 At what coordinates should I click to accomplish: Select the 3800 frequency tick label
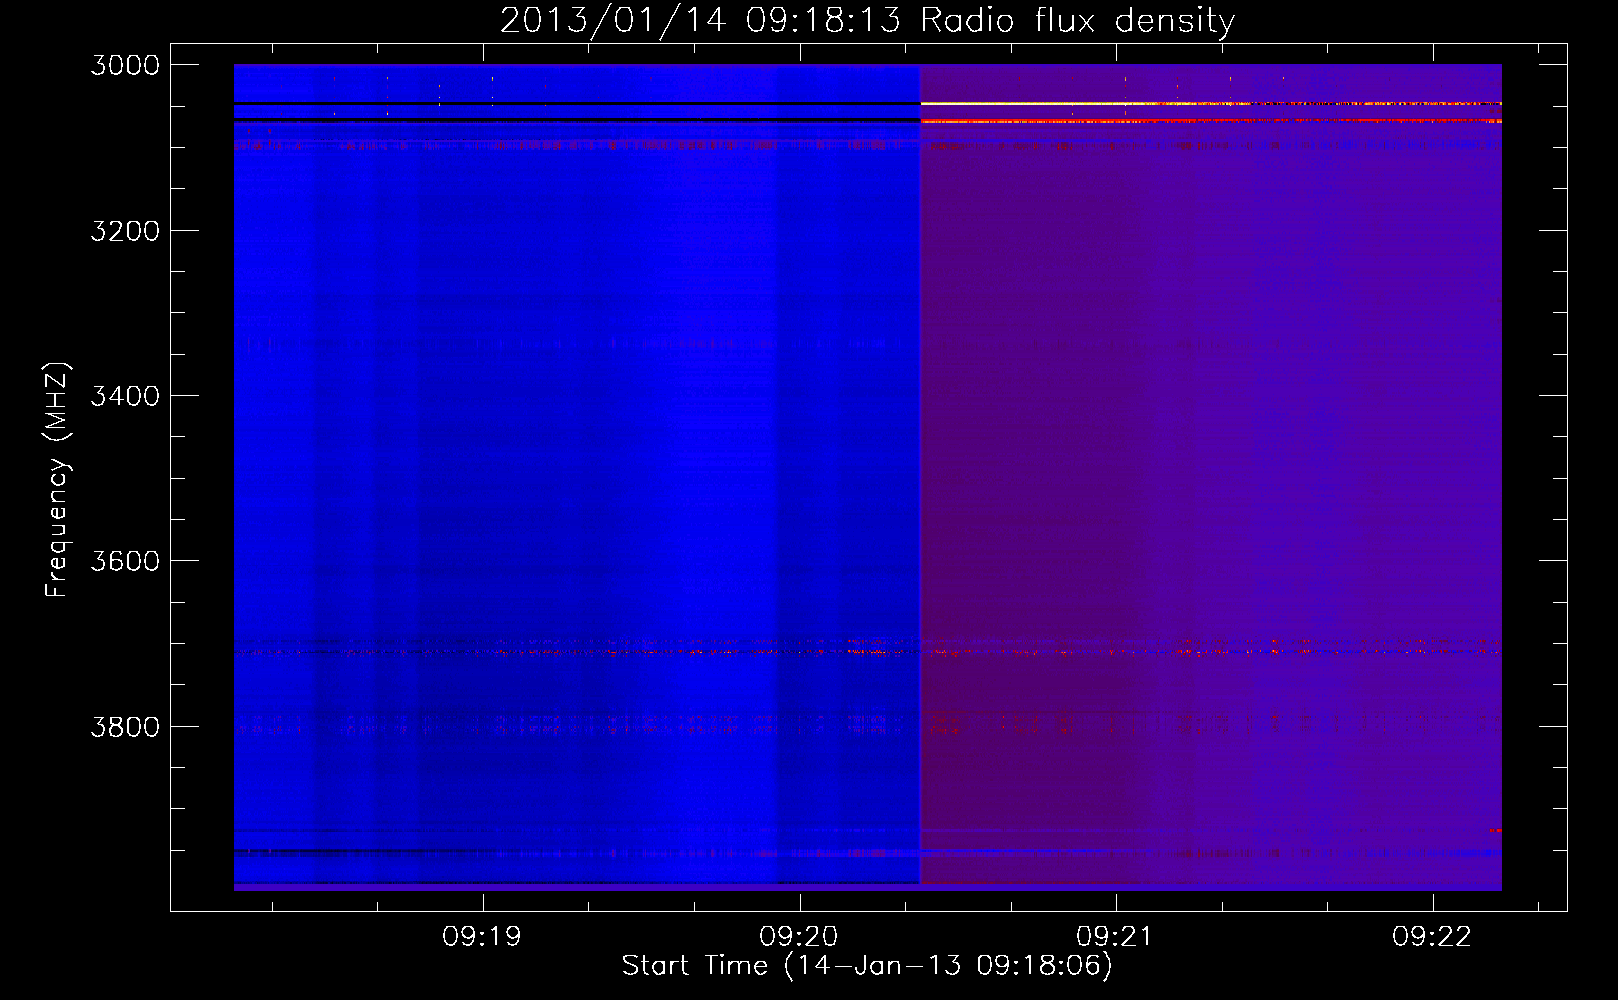tap(125, 727)
